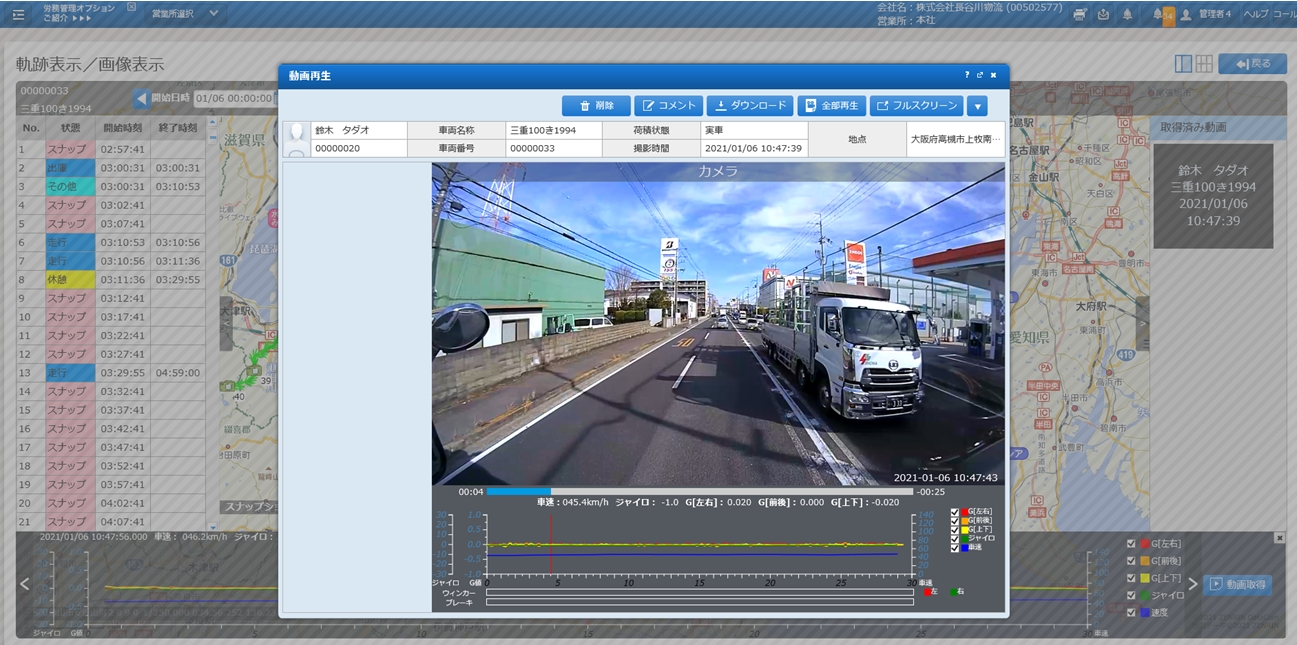Click the video playback progress bar
Screen dimensions: 1297x645
[699, 492]
